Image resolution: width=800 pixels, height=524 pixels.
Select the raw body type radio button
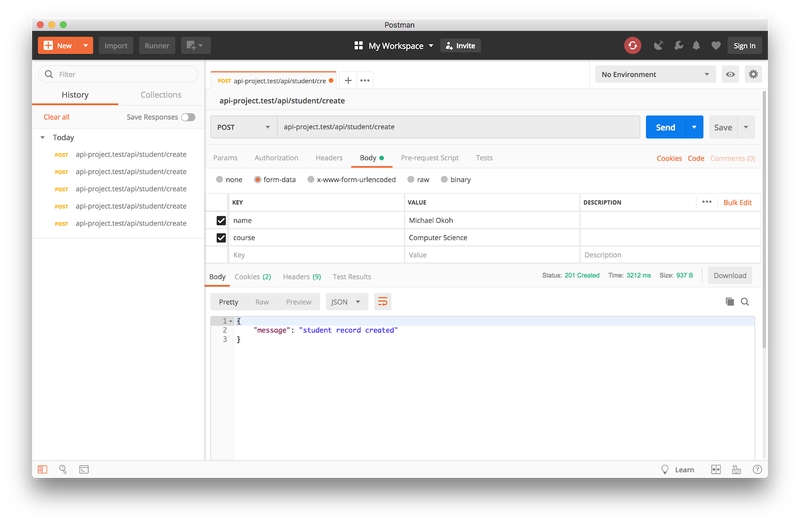pos(410,180)
